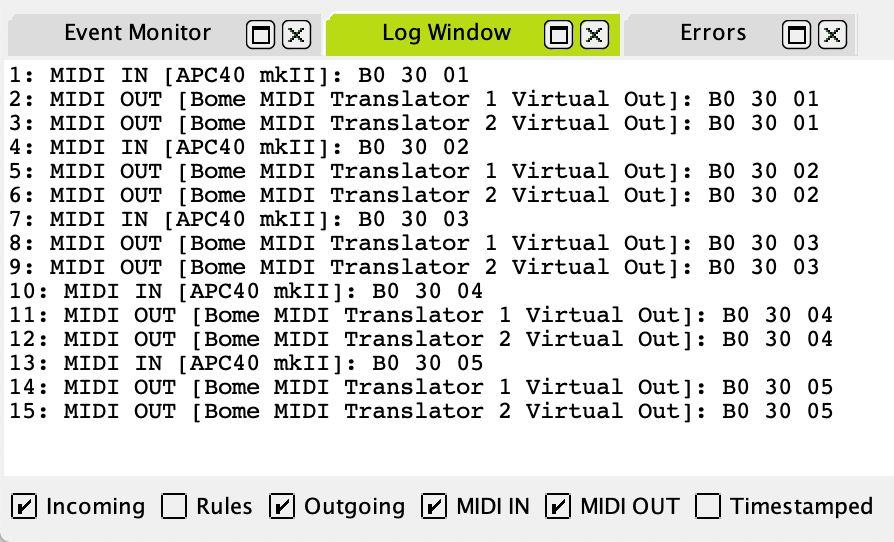Close the Errors panel
This screenshot has height=542, width=894.
[x=832, y=35]
